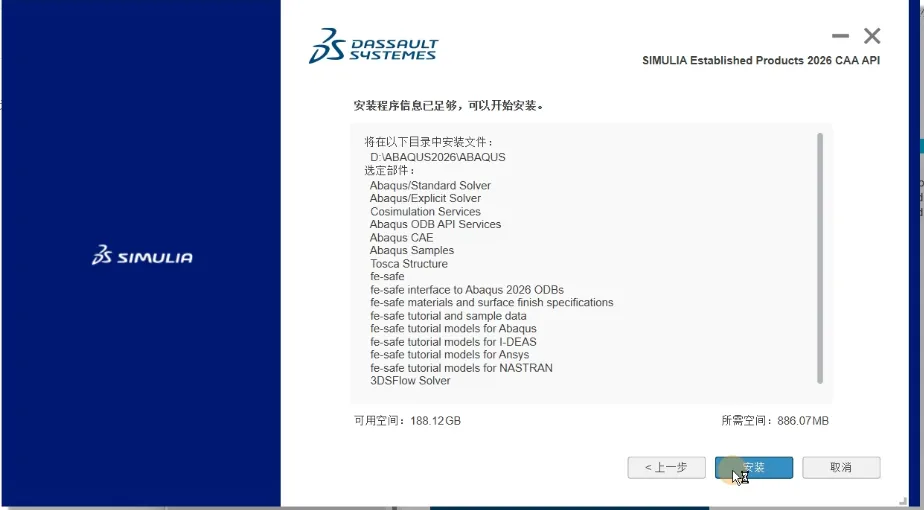Select the Abaqus/Standard Solver line

tap(430, 185)
